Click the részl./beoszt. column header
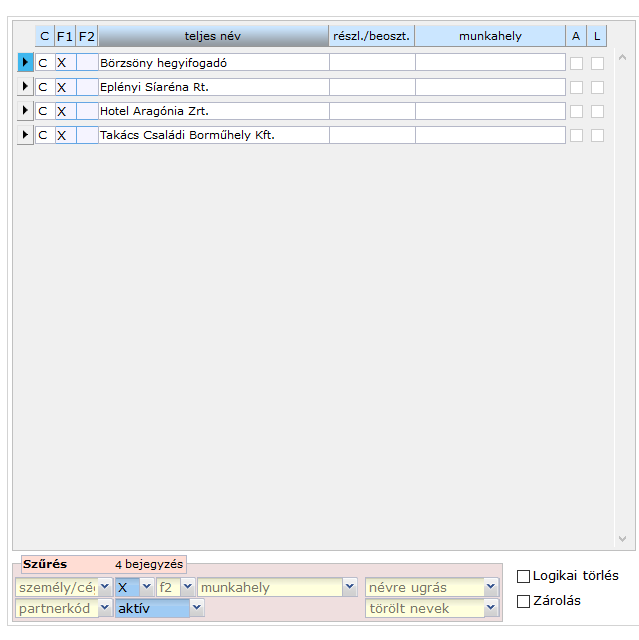 click(x=371, y=36)
